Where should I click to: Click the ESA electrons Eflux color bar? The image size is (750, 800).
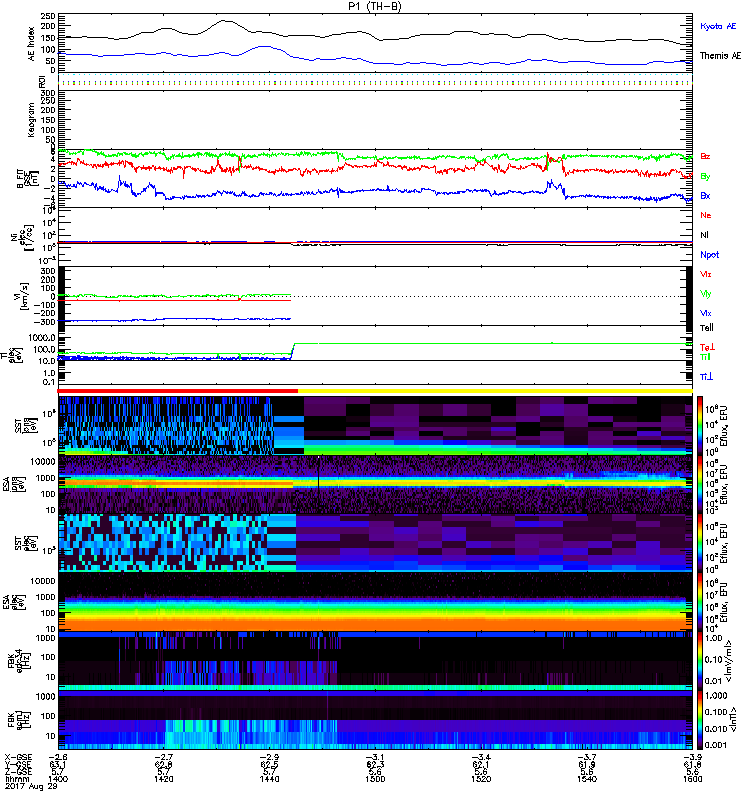pyautogui.click(x=700, y=602)
